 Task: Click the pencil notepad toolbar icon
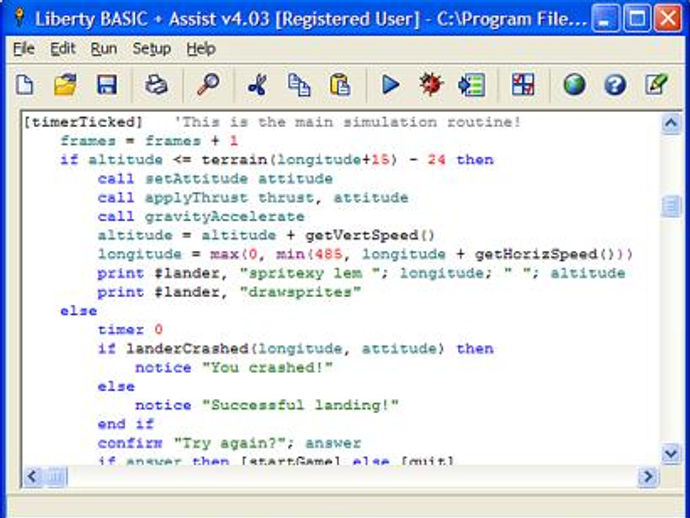pos(656,84)
